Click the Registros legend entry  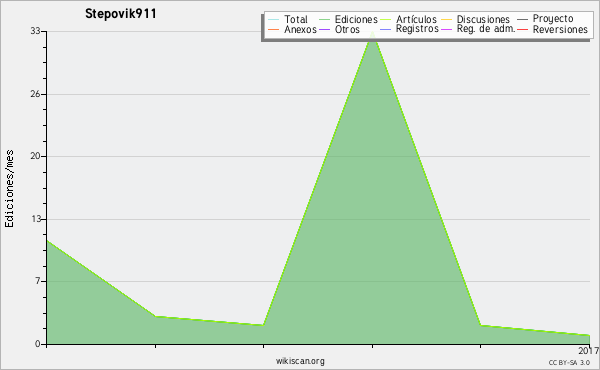409,29
